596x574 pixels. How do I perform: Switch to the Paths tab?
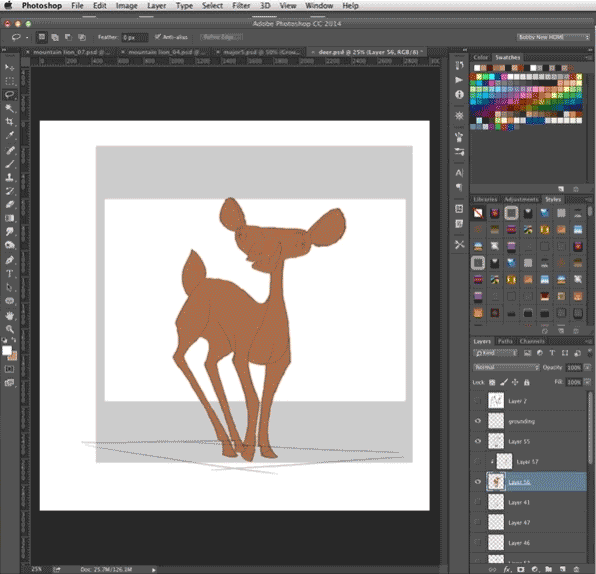[505, 341]
